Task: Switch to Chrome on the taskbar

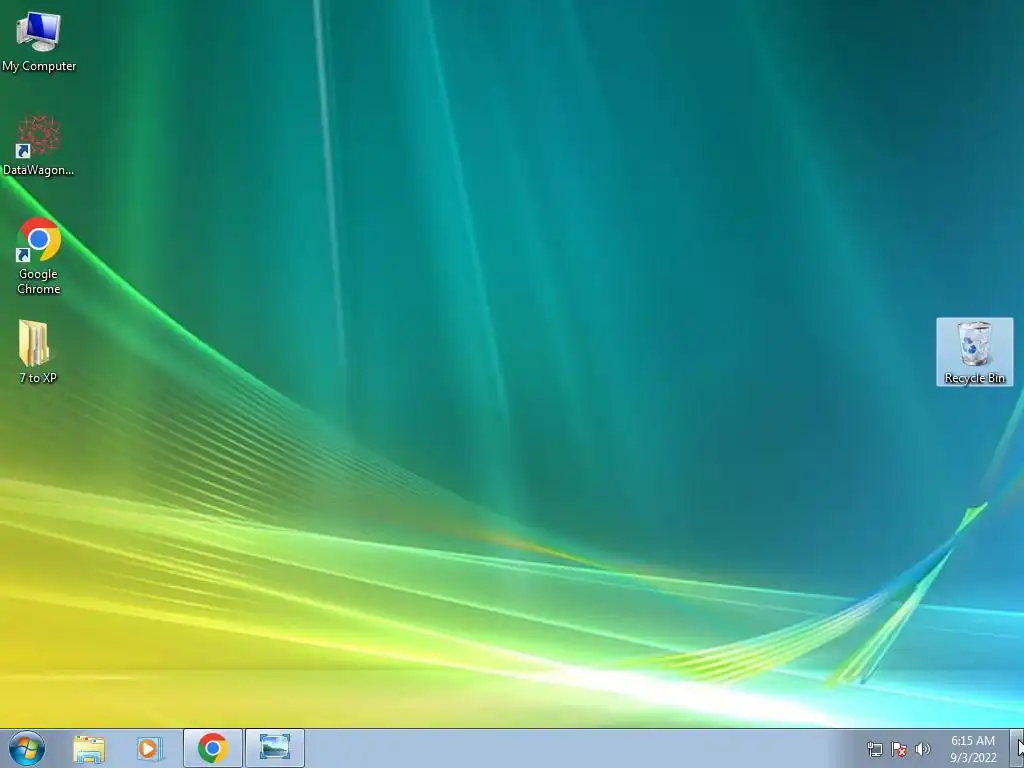Action: [213, 748]
